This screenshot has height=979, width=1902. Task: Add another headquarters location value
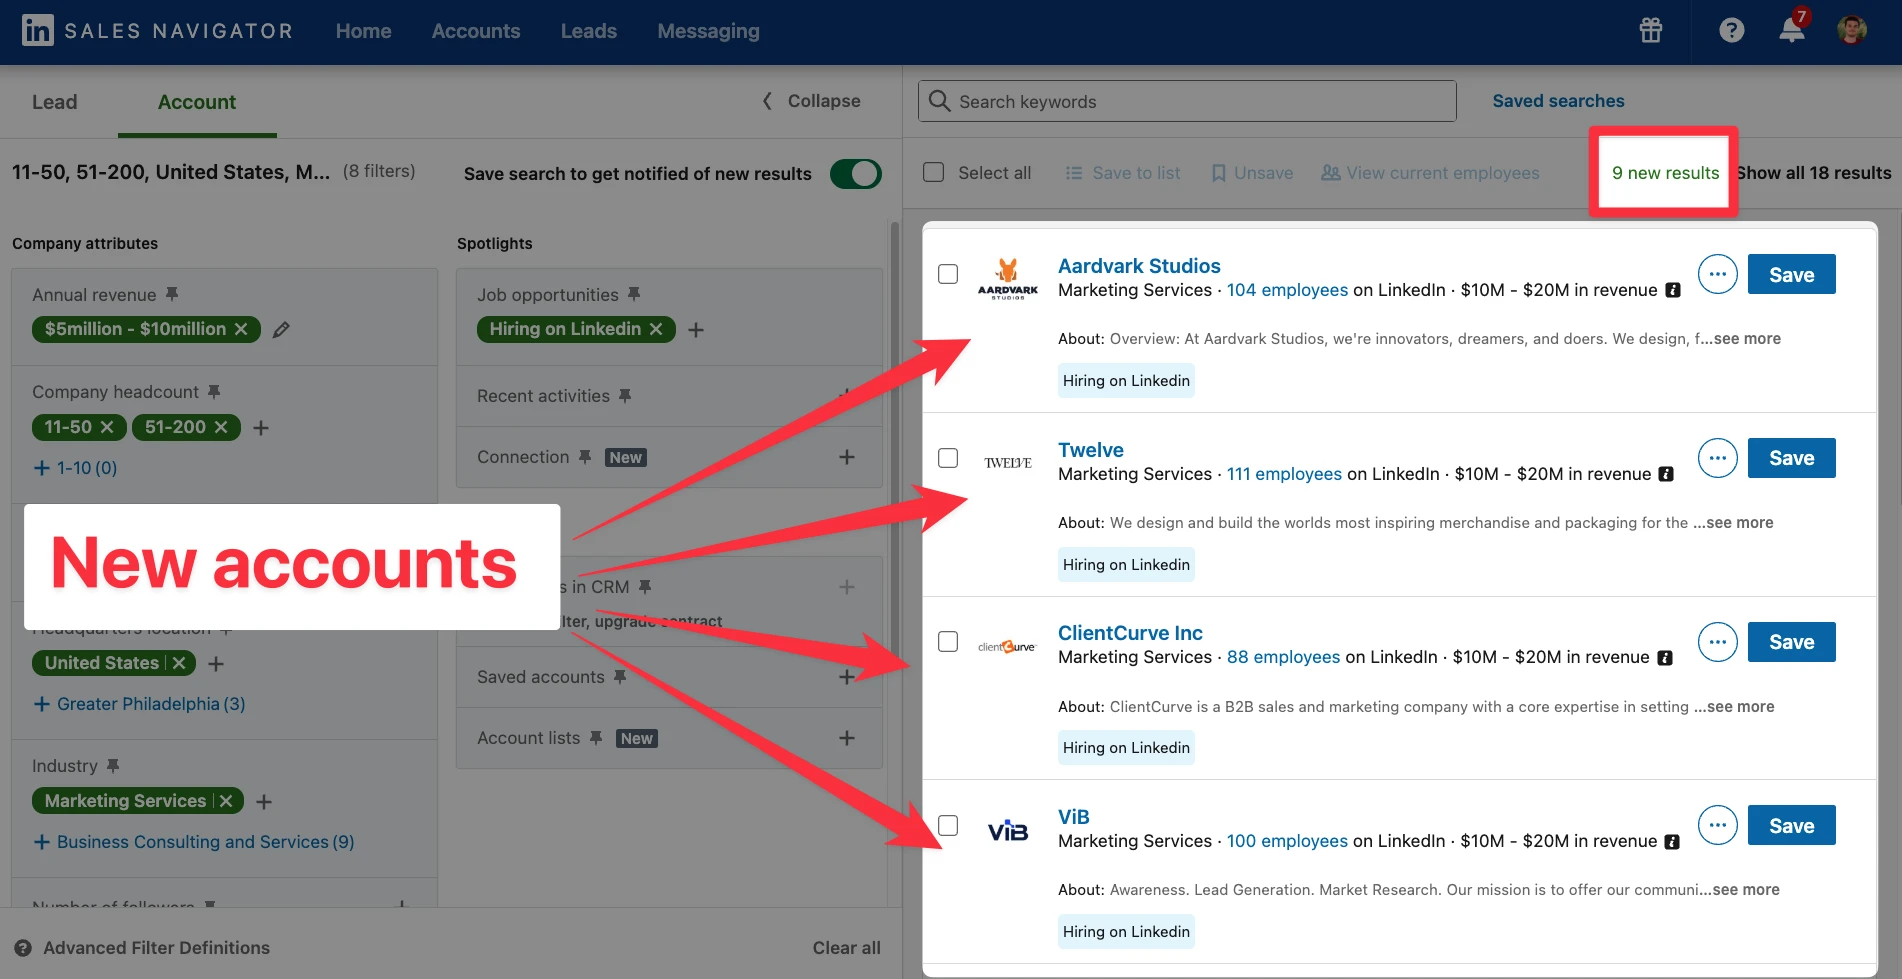pyautogui.click(x=216, y=664)
